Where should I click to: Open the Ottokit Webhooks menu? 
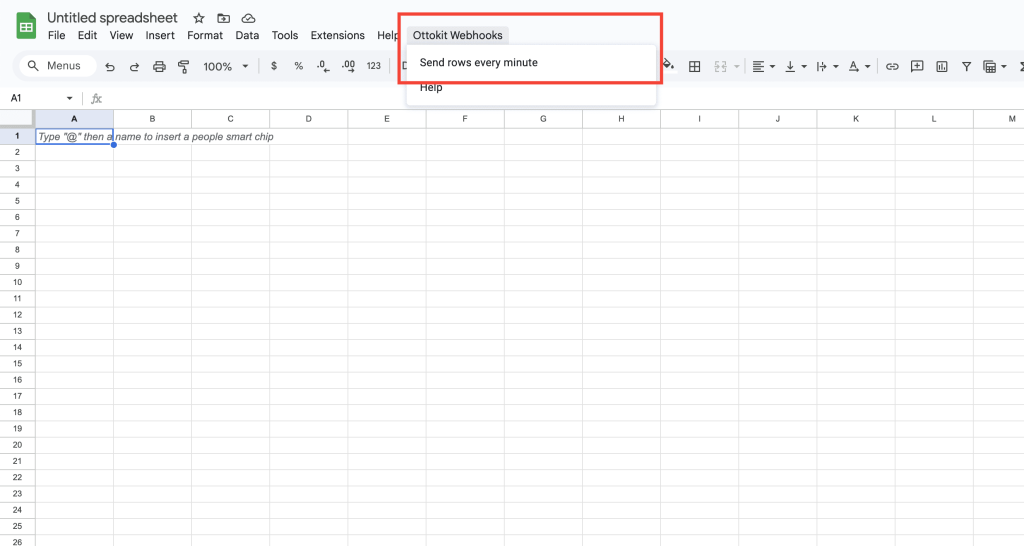point(457,35)
